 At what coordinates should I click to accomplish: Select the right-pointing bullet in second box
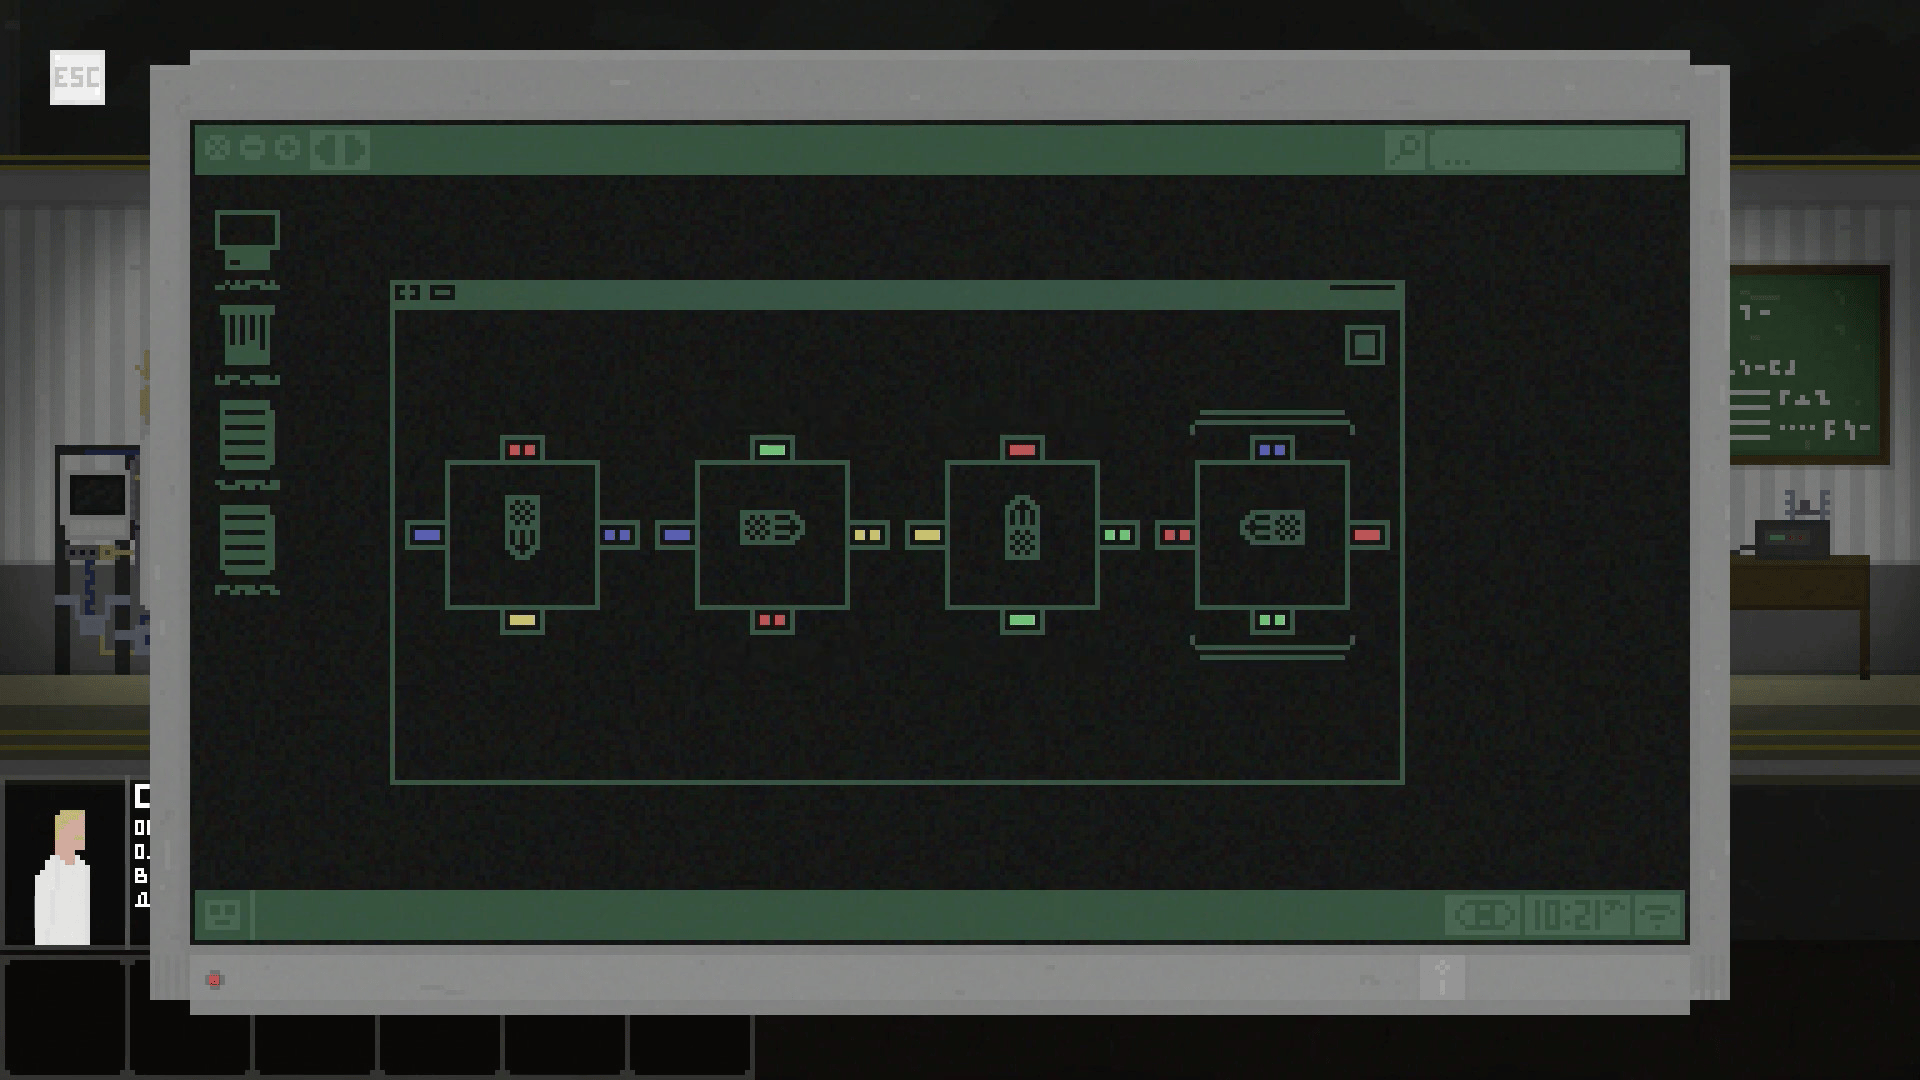coord(772,527)
